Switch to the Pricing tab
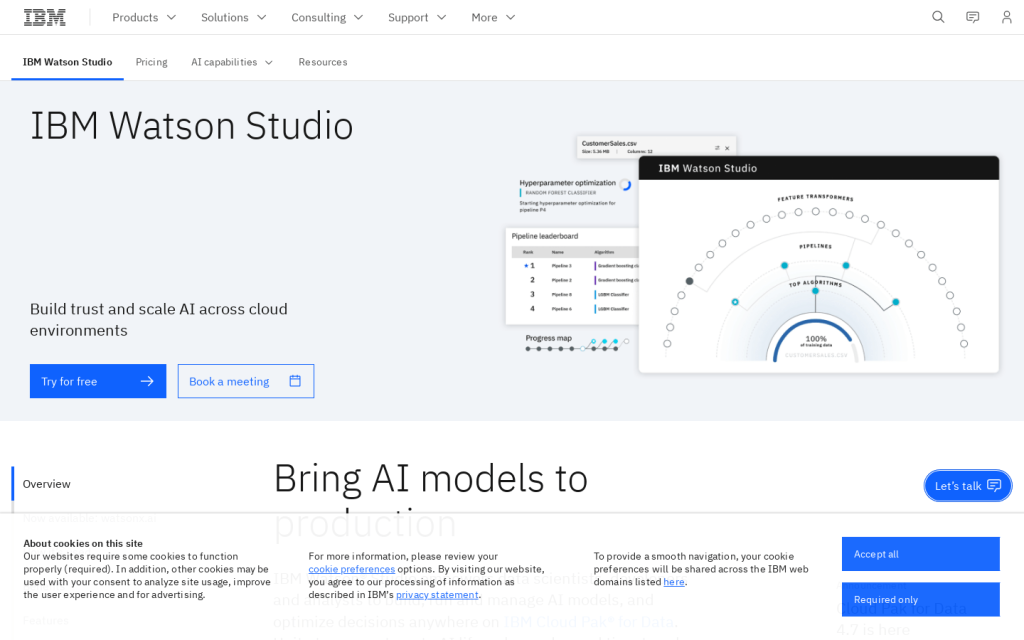Screen dimensions: 1024x640 [x=151, y=62]
